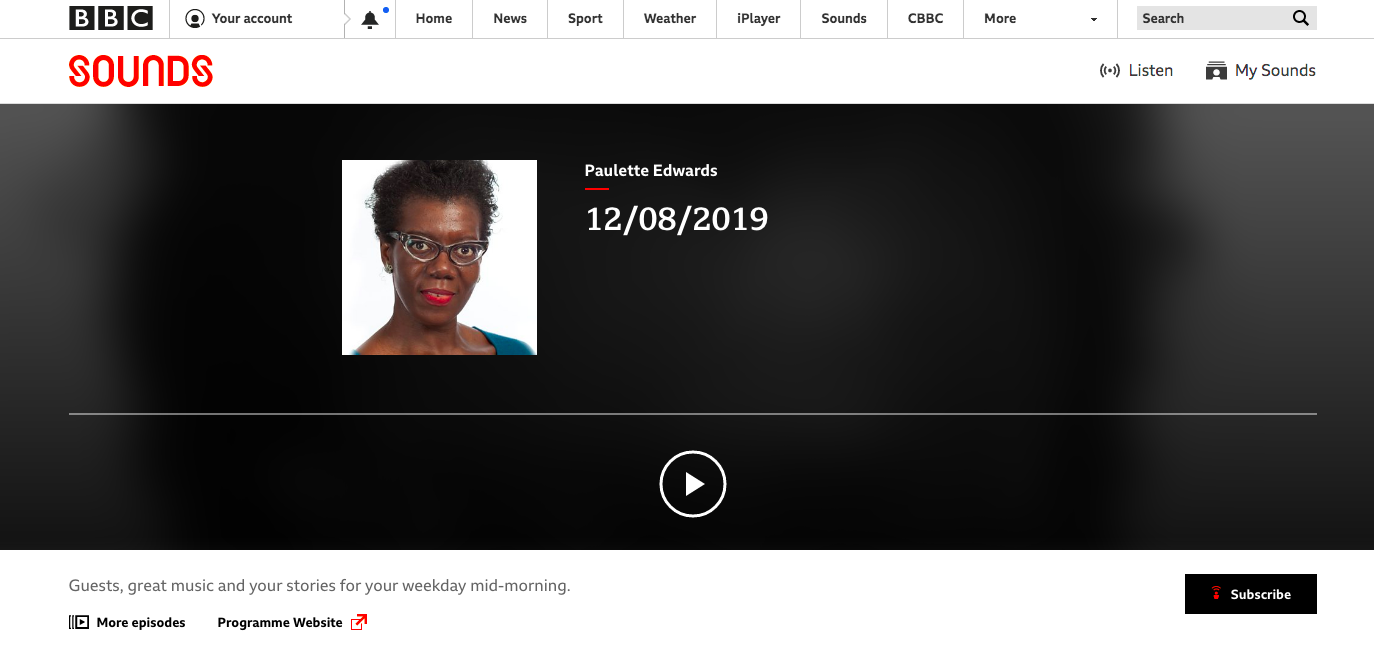Open the Listen live link
This screenshot has height=669, width=1374.
click(1136, 70)
